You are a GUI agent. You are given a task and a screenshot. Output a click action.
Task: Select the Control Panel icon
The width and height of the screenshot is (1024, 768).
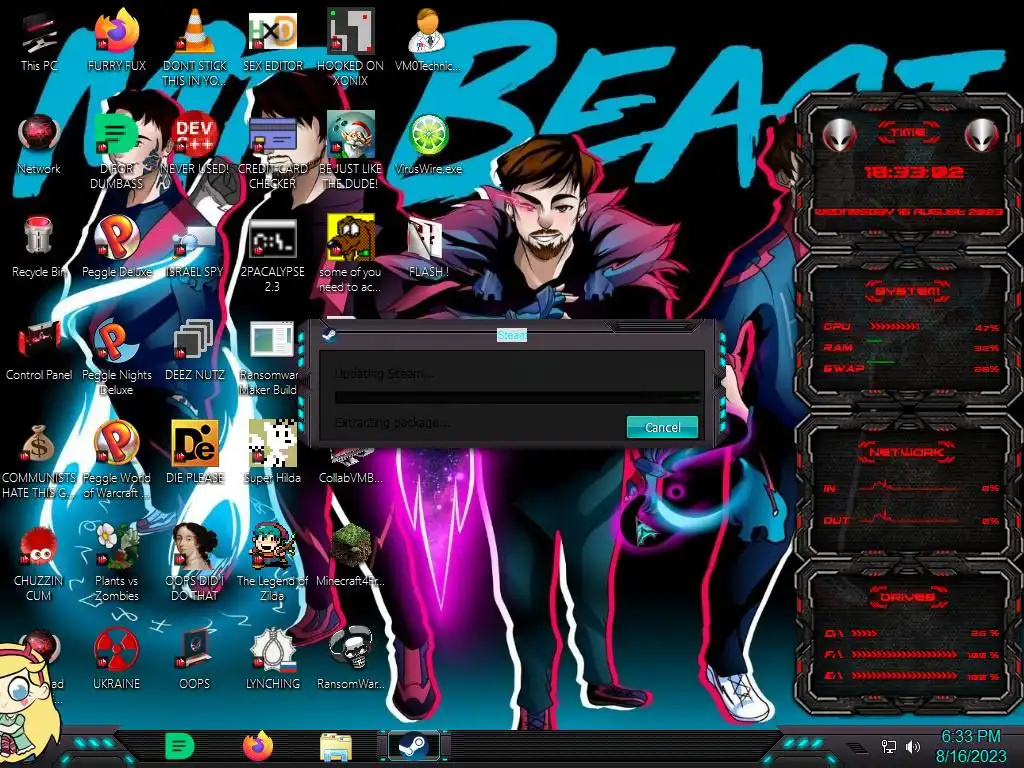click(x=39, y=350)
